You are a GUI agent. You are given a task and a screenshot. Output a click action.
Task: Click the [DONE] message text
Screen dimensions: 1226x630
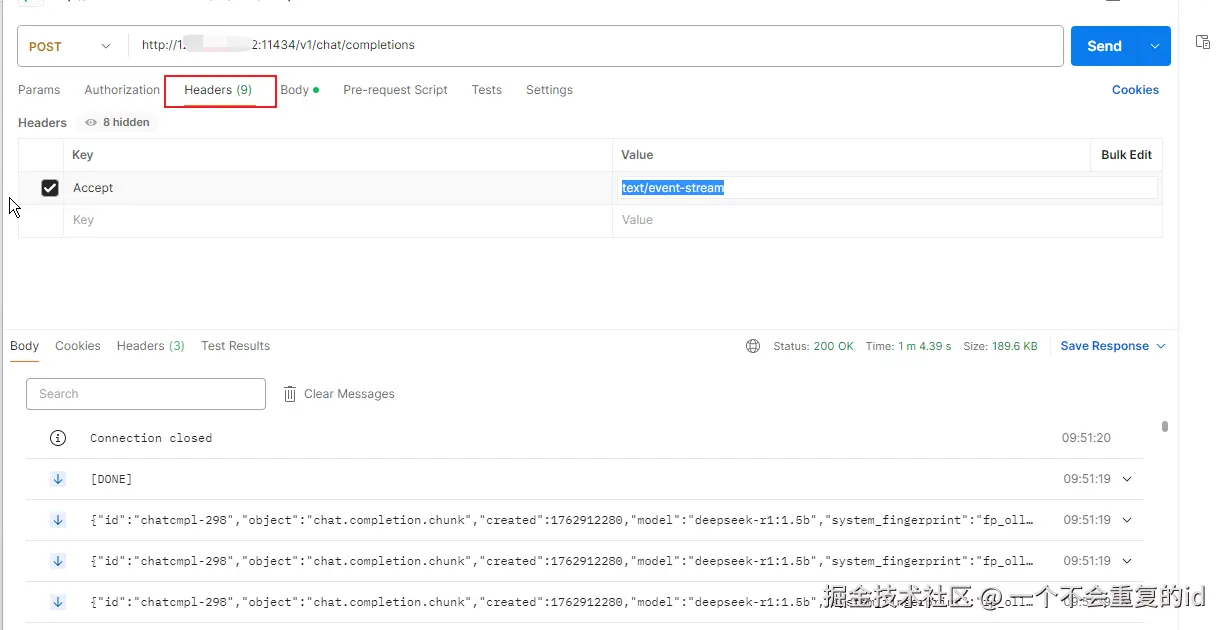tap(111, 479)
